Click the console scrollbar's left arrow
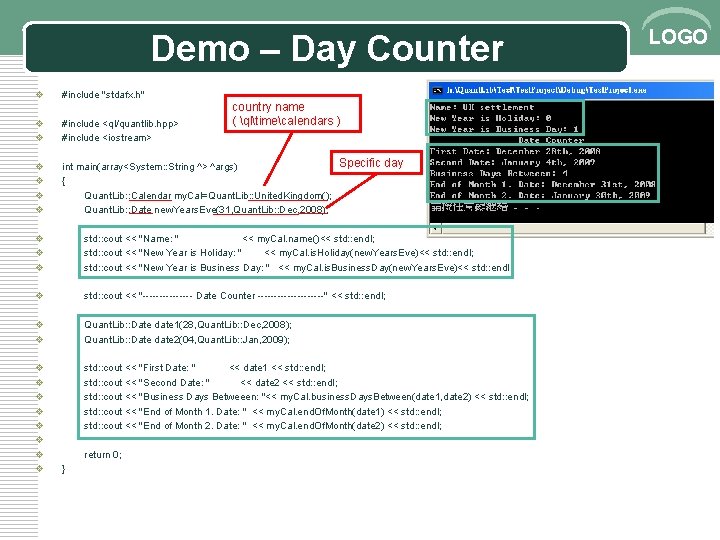Image resolution: width=720 pixels, height=540 pixels. pyautogui.click(x=435, y=228)
